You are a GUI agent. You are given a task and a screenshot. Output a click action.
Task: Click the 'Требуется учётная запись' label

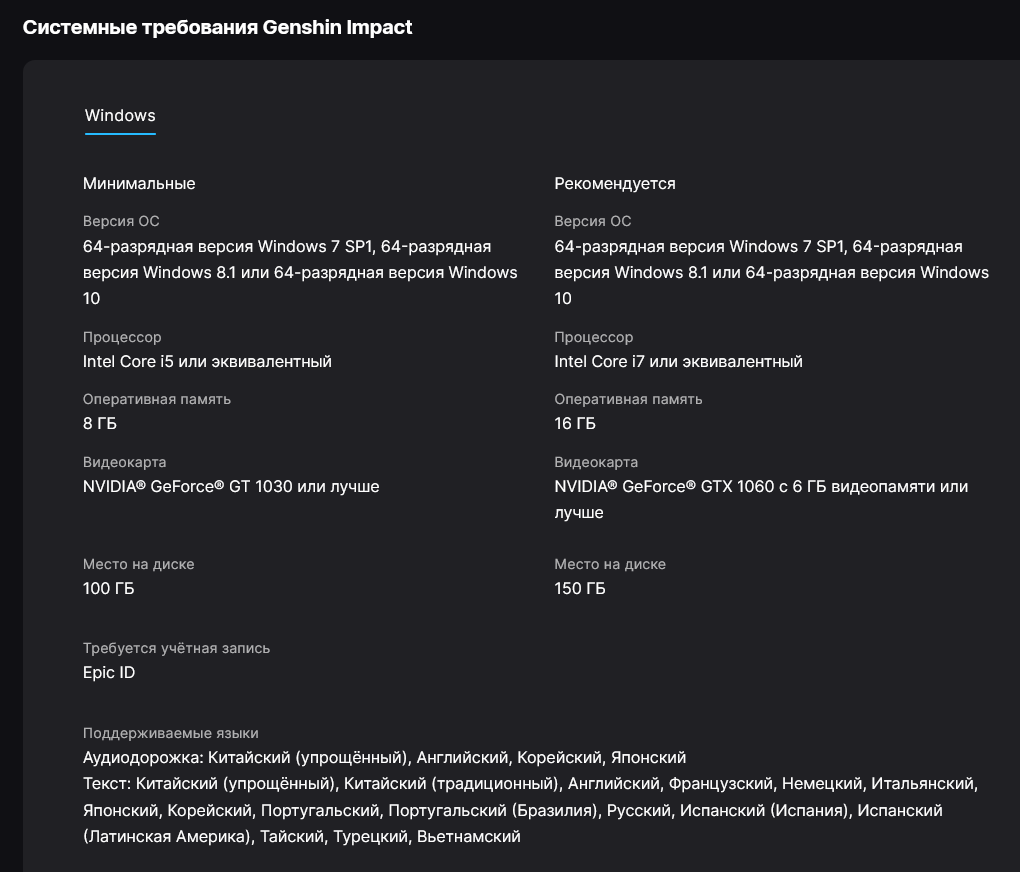pyautogui.click(x=176, y=648)
